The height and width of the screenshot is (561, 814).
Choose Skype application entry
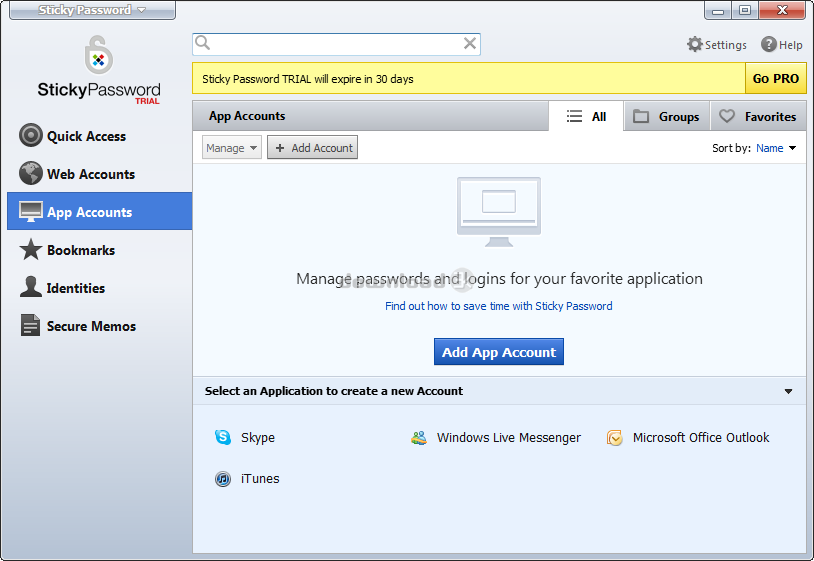pos(245,437)
